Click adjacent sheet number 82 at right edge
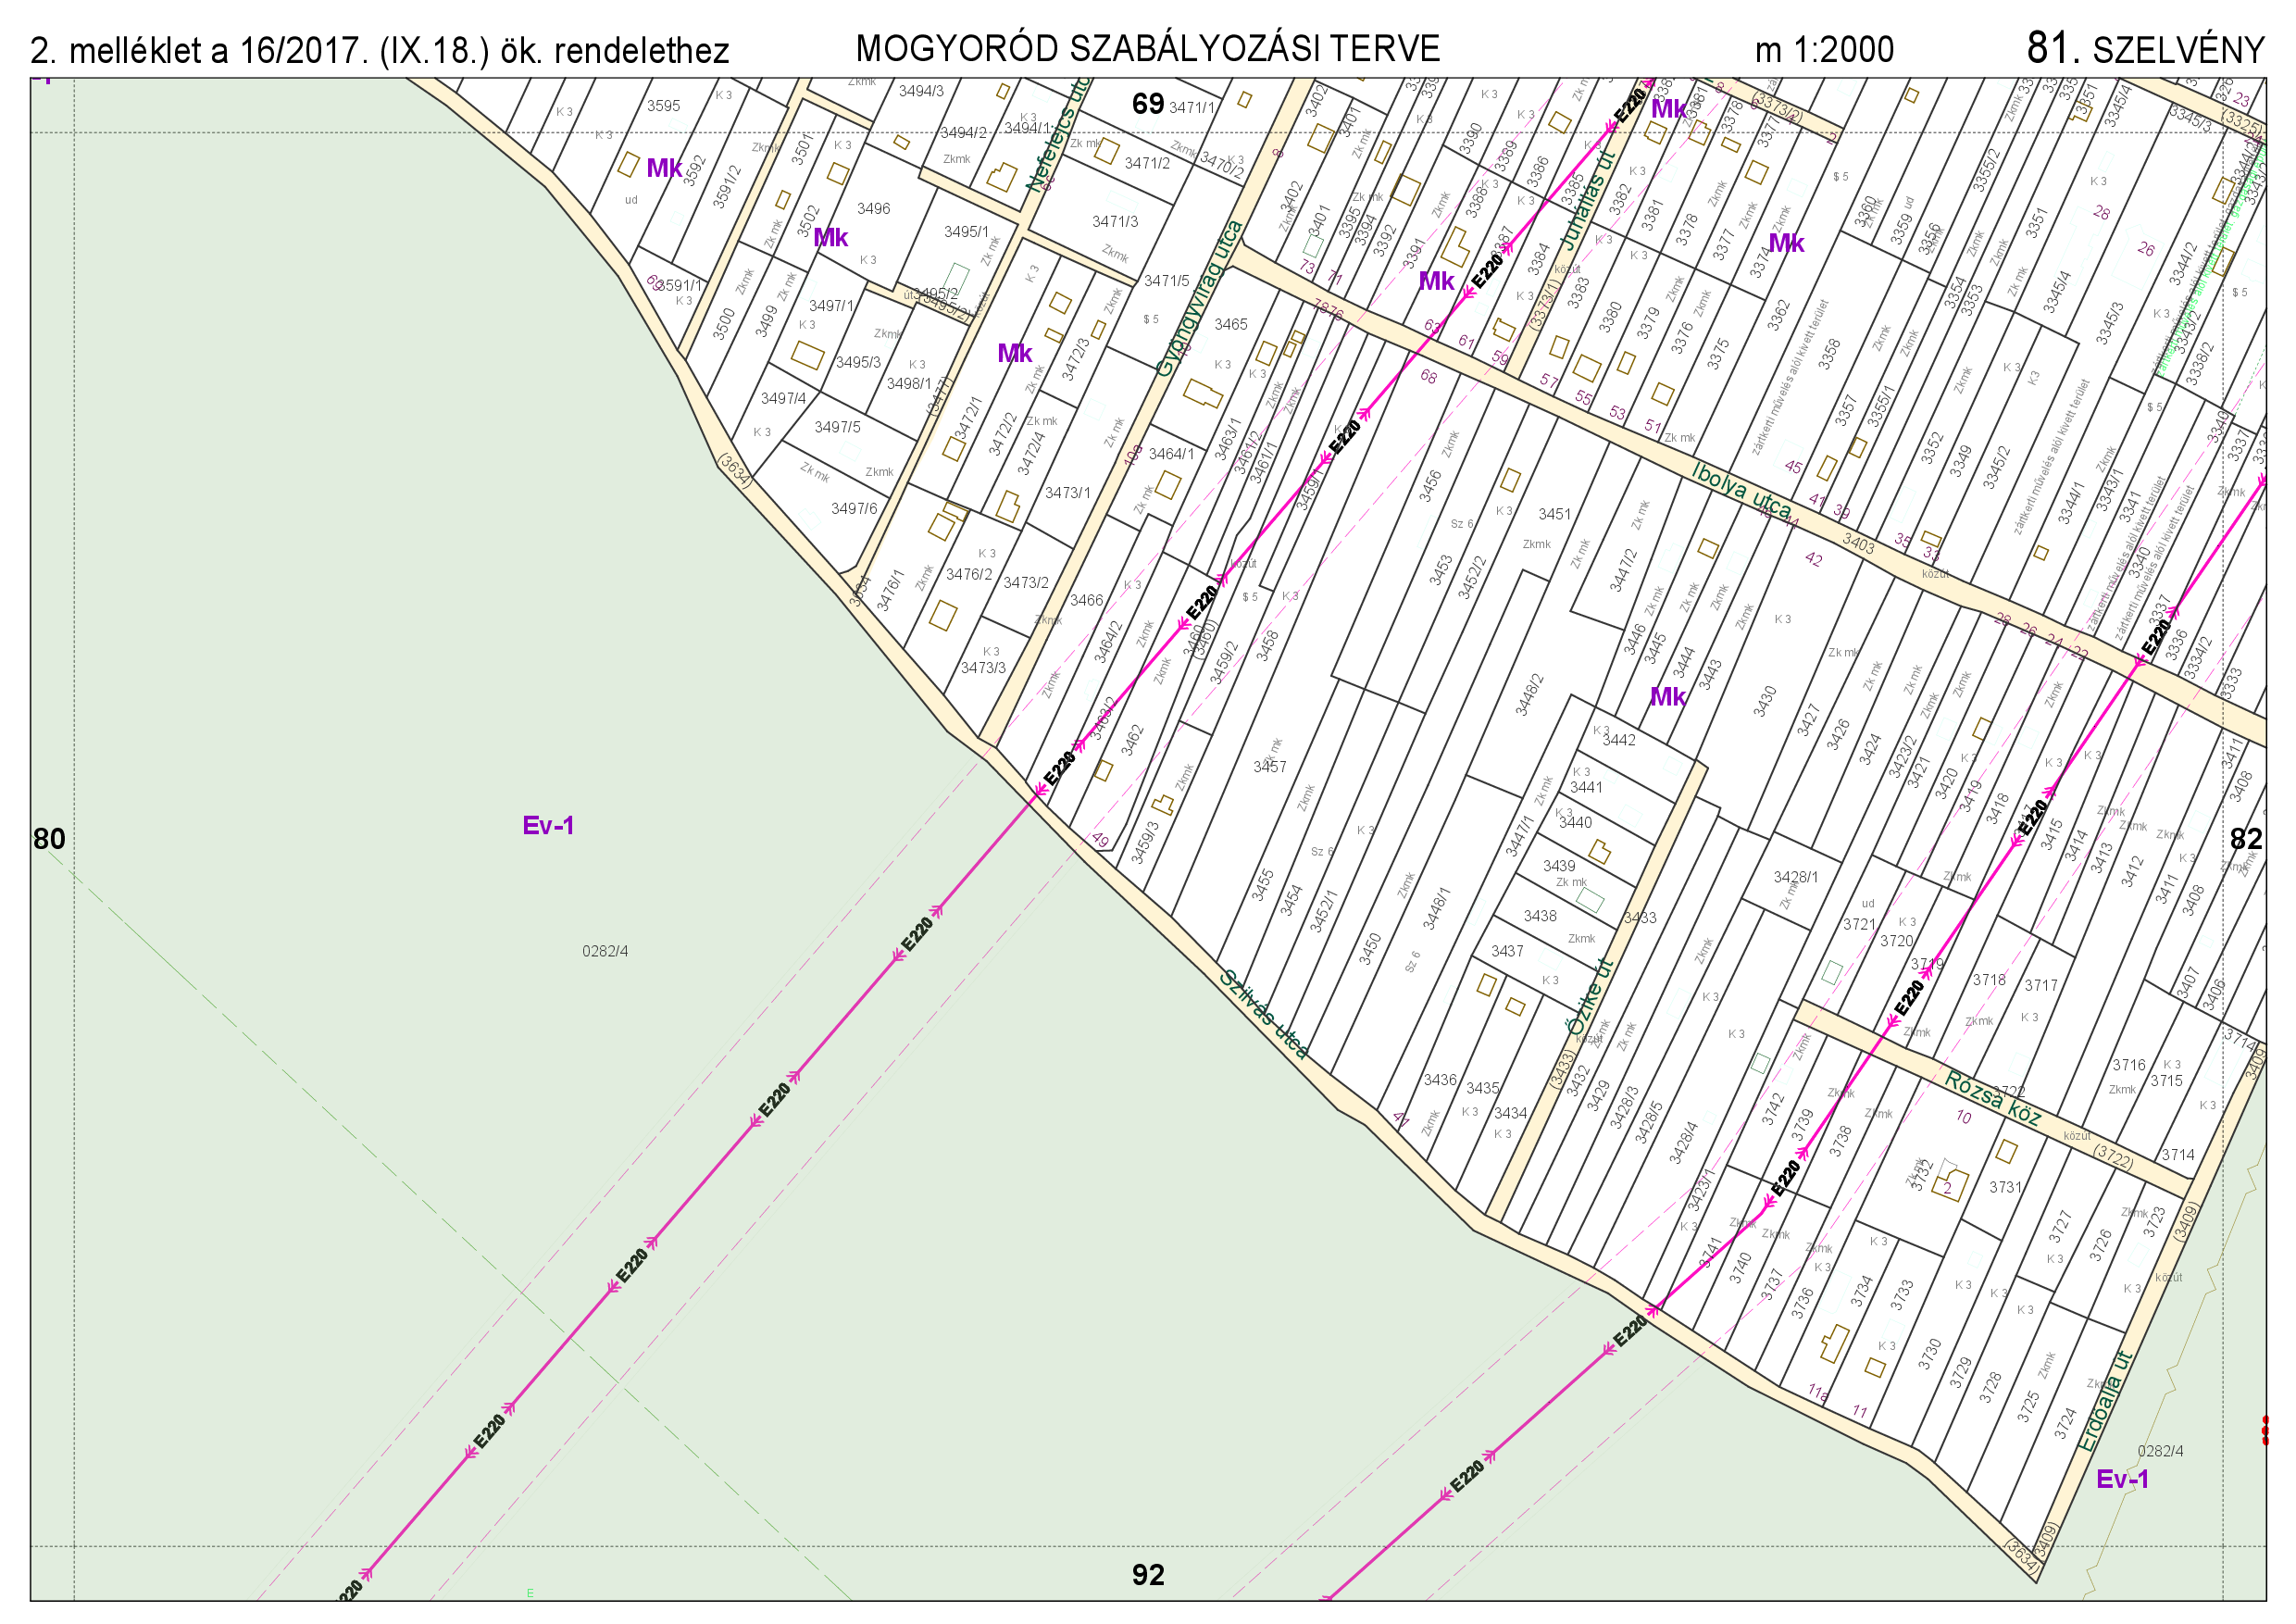2296x1624 pixels. coord(2246,839)
